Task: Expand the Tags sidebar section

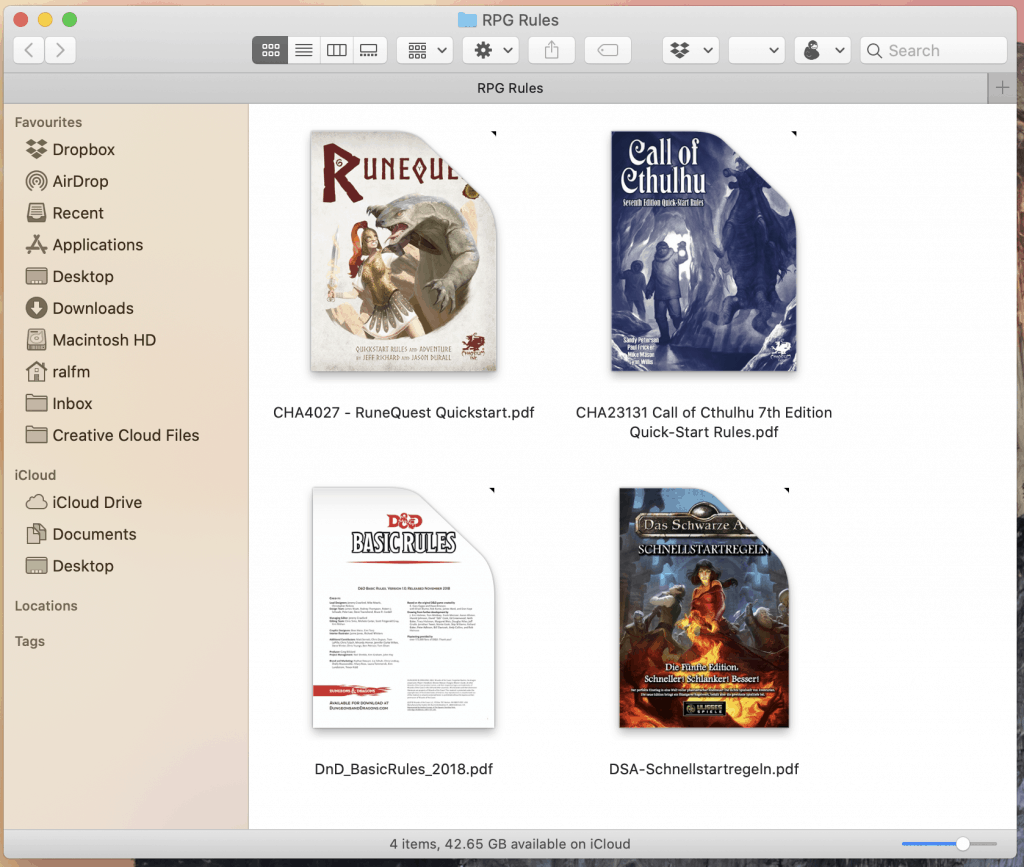Action: [30, 641]
